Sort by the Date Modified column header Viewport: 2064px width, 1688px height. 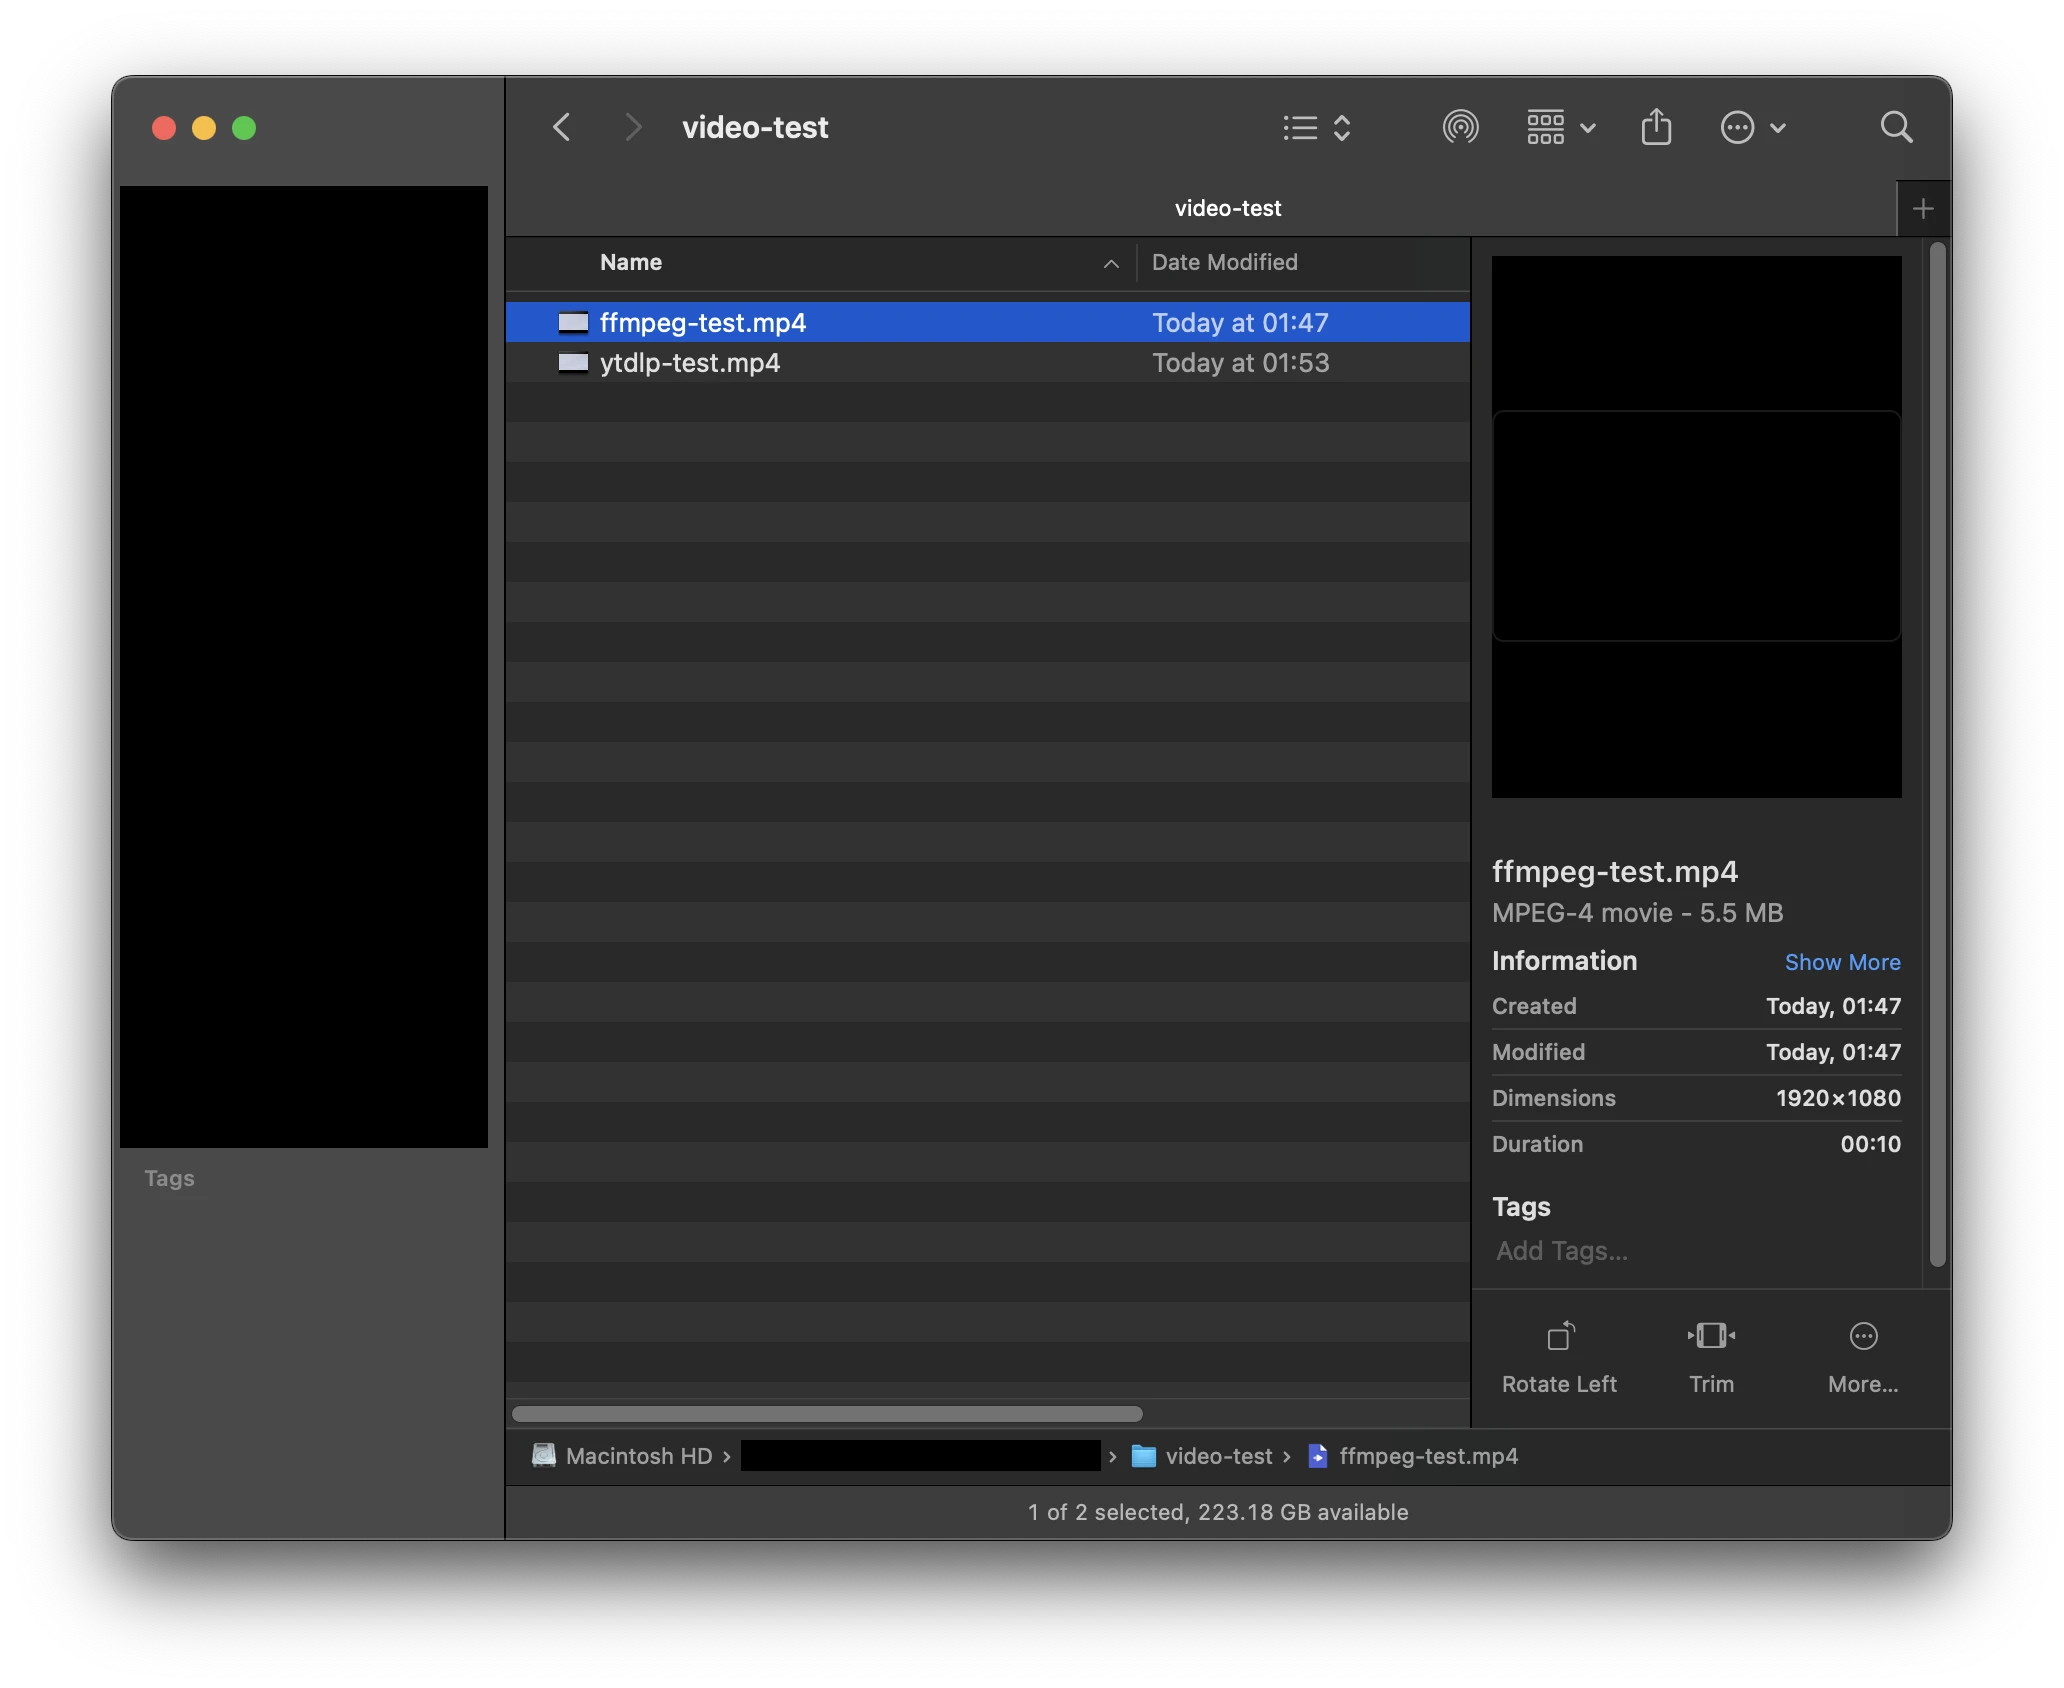pos(1224,262)
